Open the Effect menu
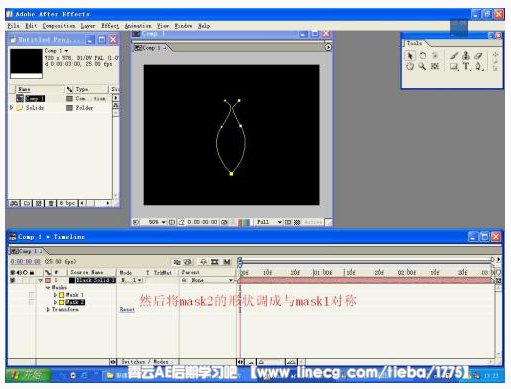Screen dimensions: 511x389 point(110,26)
